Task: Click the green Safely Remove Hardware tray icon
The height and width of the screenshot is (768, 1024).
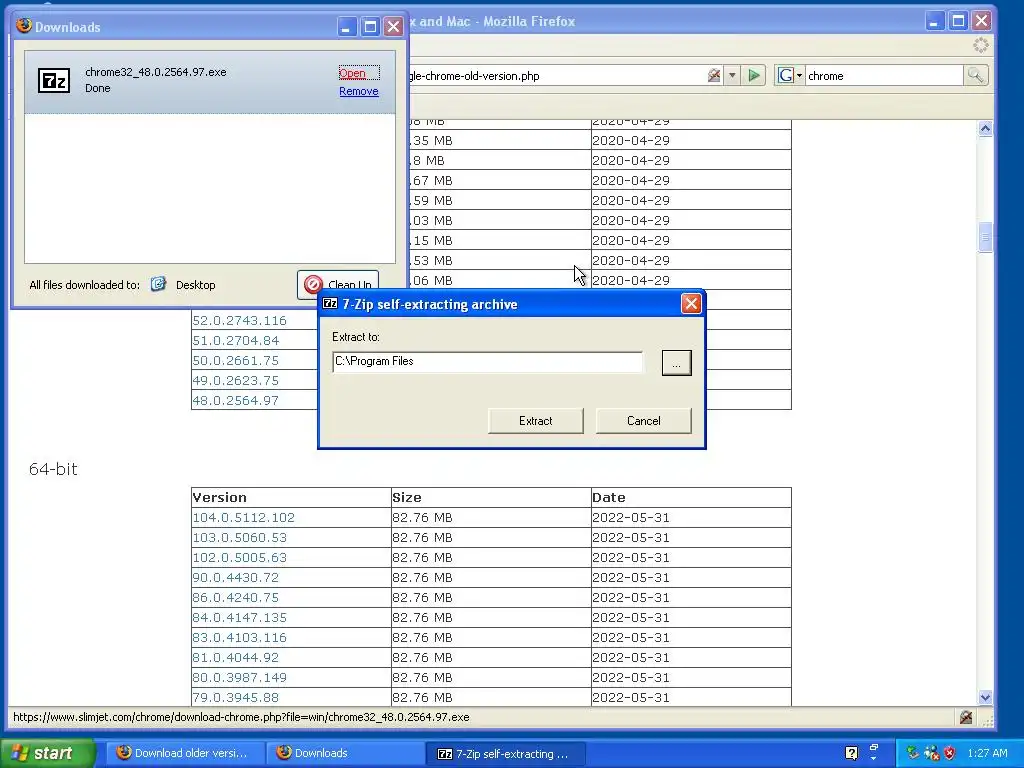Action: click(913, 753)
